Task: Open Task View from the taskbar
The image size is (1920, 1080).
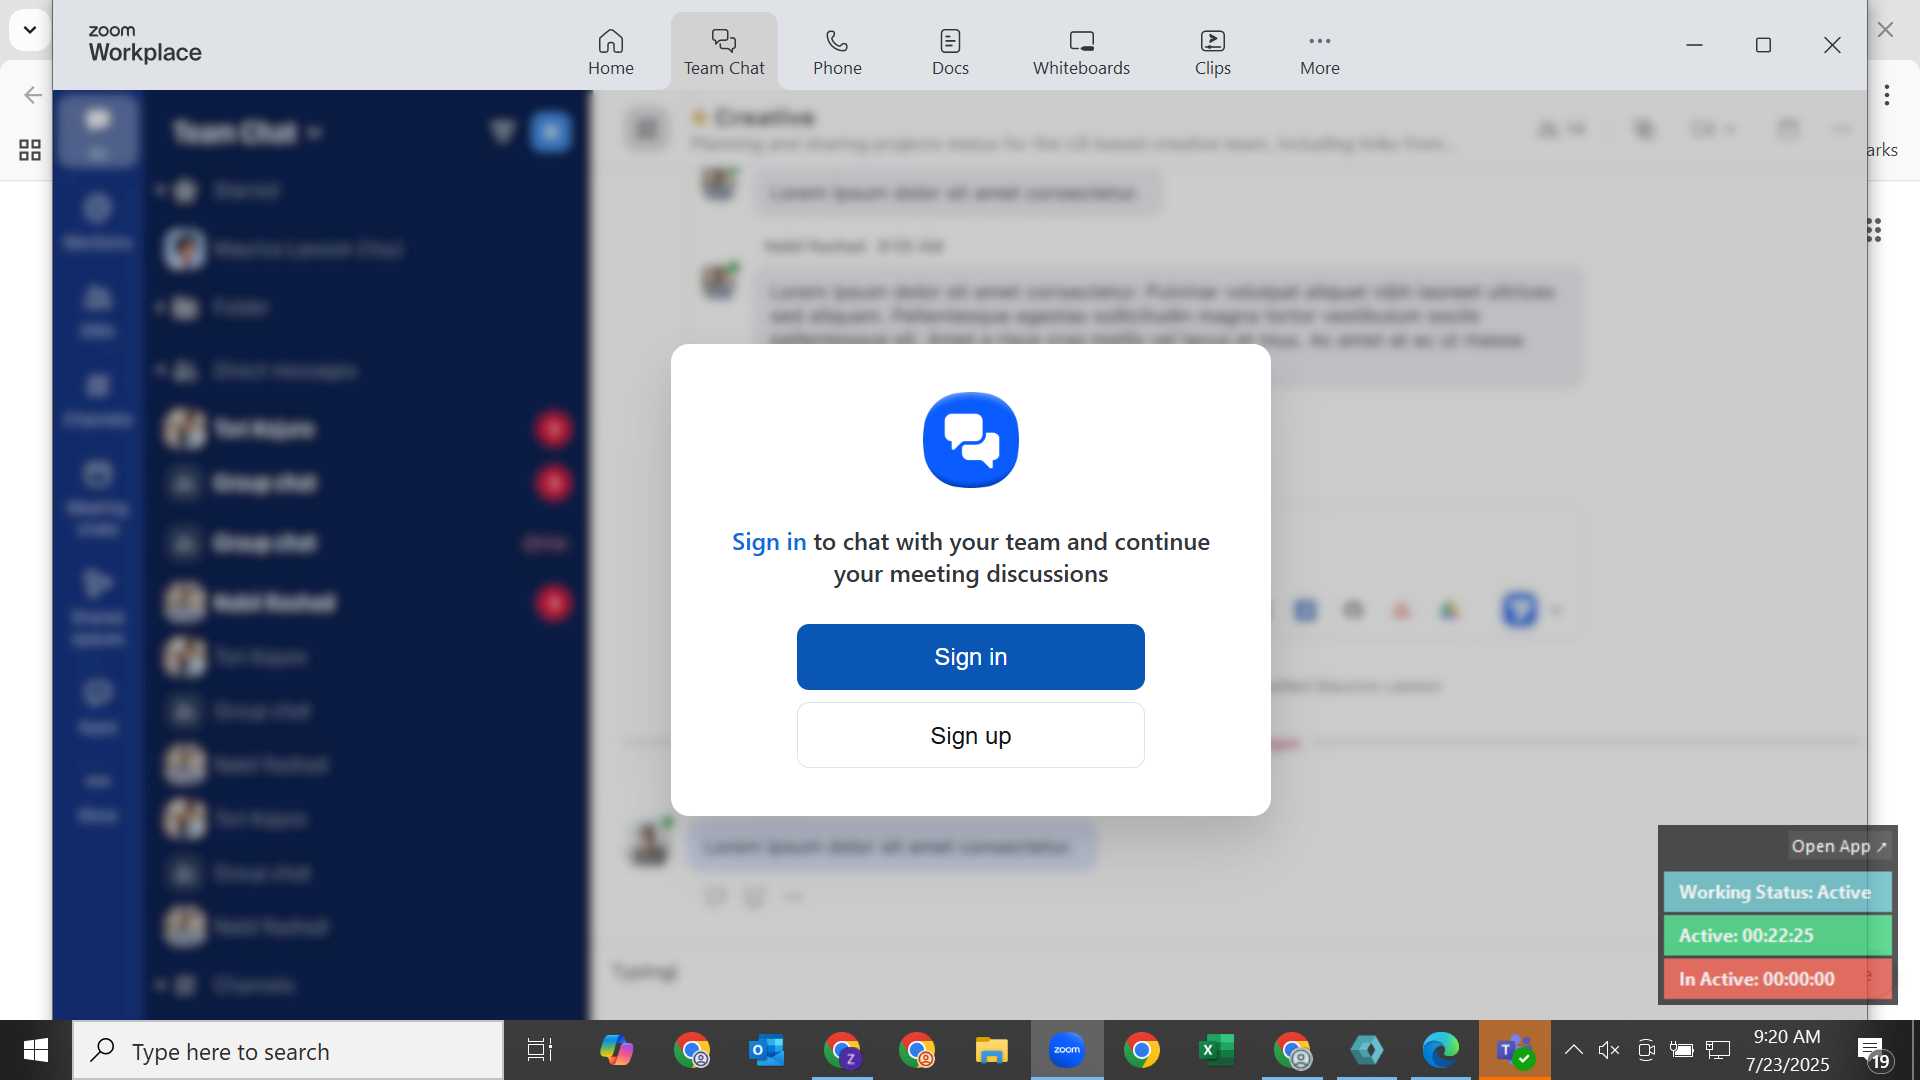Action: click(x=540, y=1050)
